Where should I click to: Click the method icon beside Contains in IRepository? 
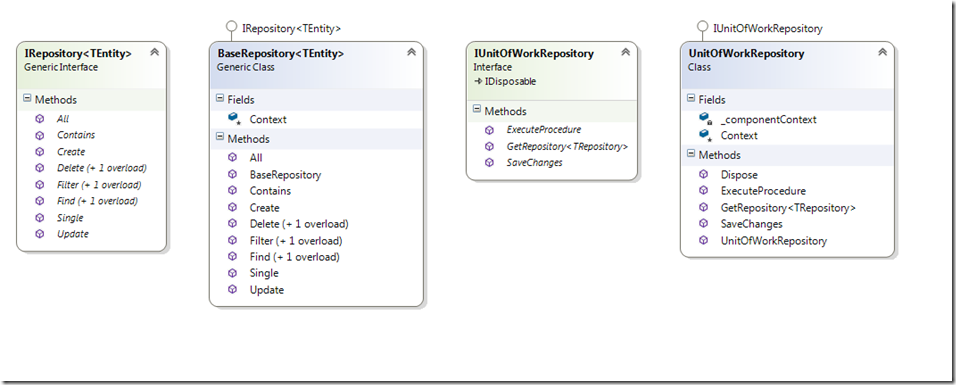click(40, 135)
